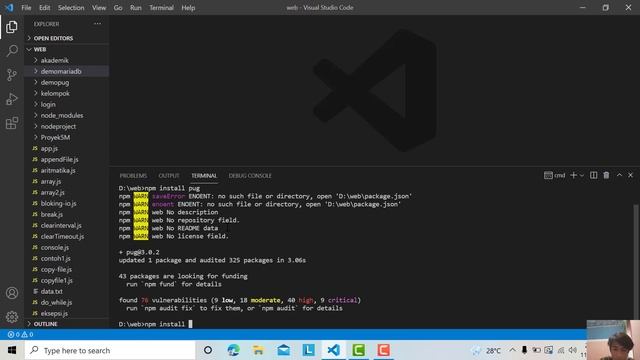Screen dimensions: 640x360
Task: Expand the demopug folder
Action: [67, 82]
